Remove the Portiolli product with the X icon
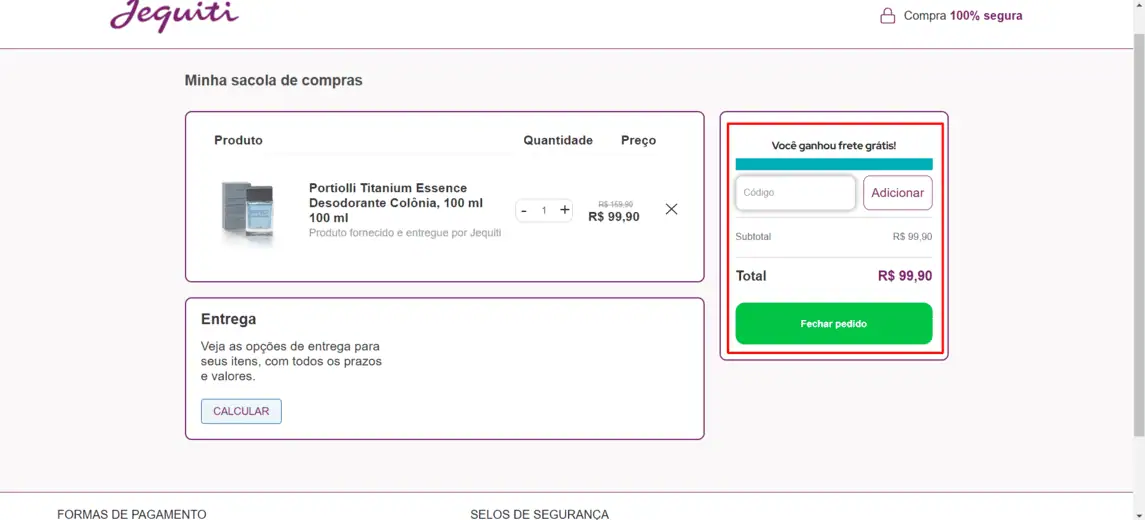 click(672, 209)
